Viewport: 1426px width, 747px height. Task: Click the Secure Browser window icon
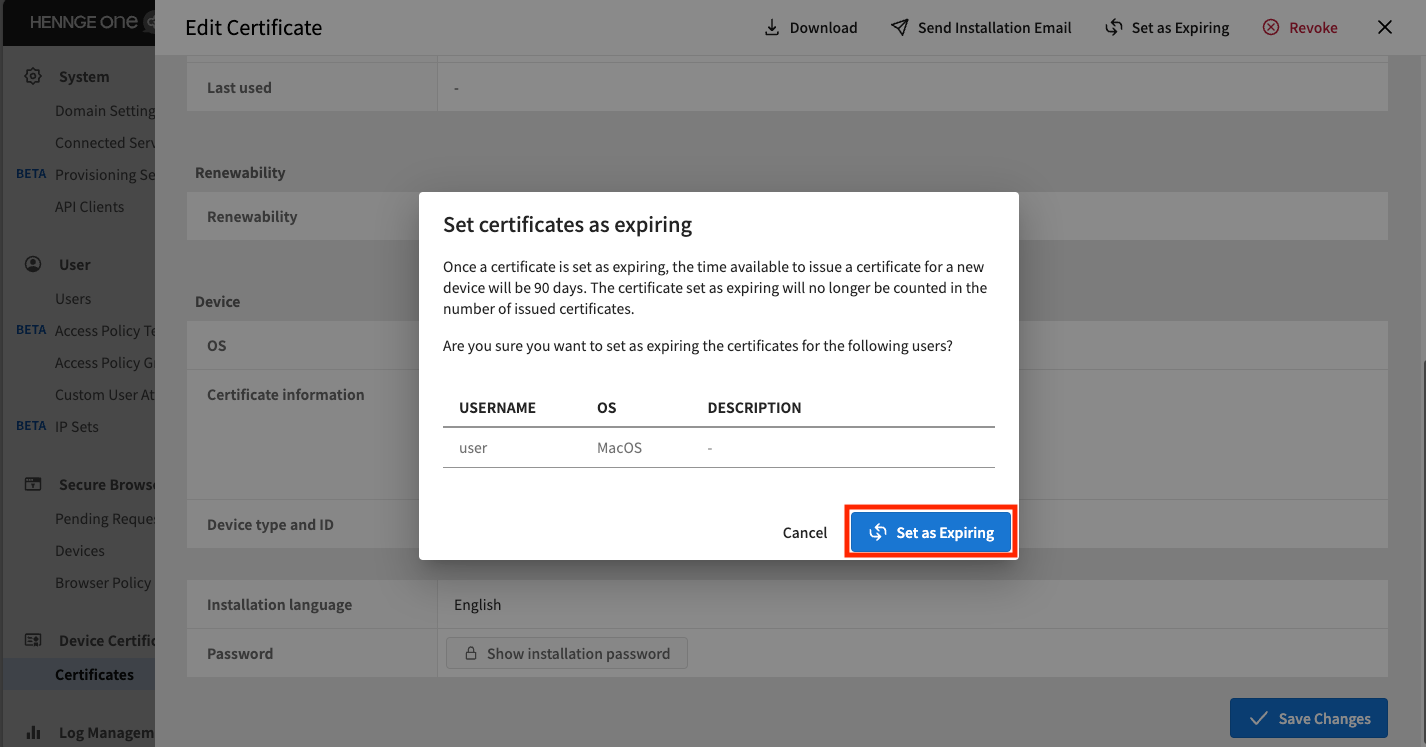(33, 485)
